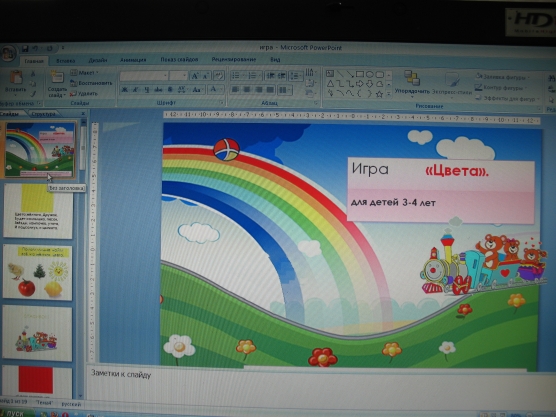Toggle bold (Ж) formatting

(x=124, y=89)
